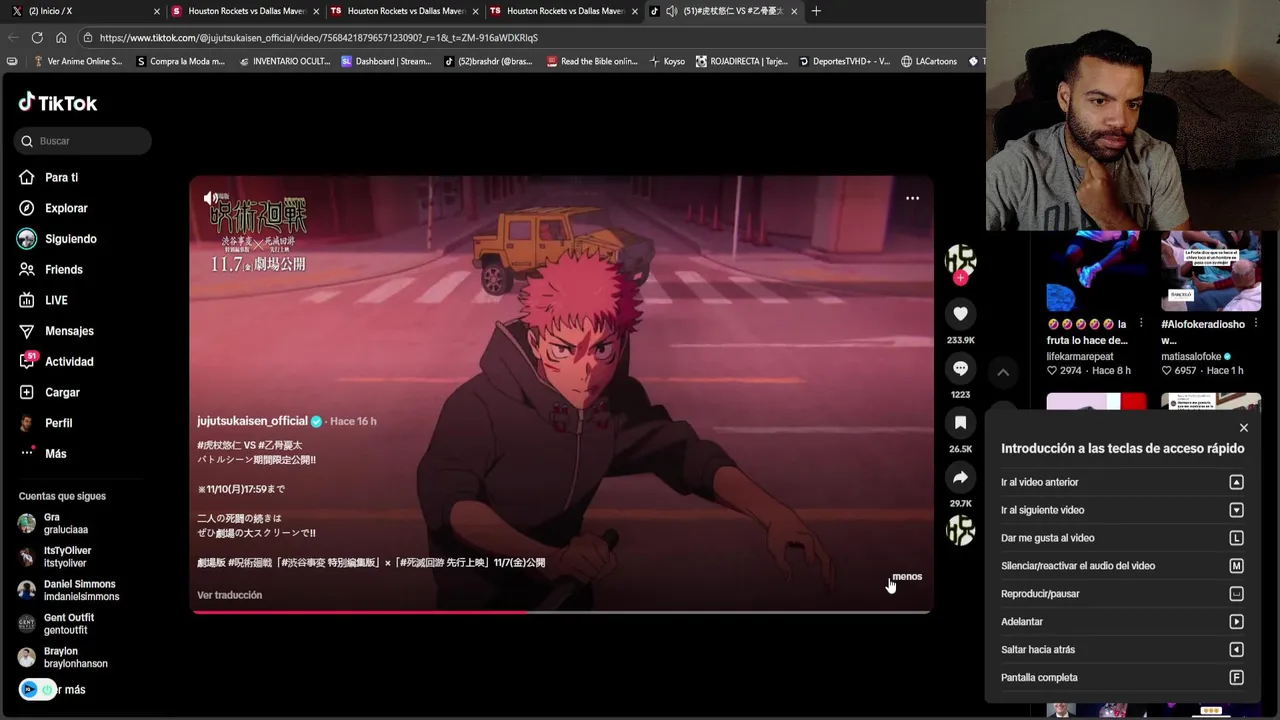Switch to the TikTok browser tab
Screen dimensions: 1280x720
(x=722, y=11)
